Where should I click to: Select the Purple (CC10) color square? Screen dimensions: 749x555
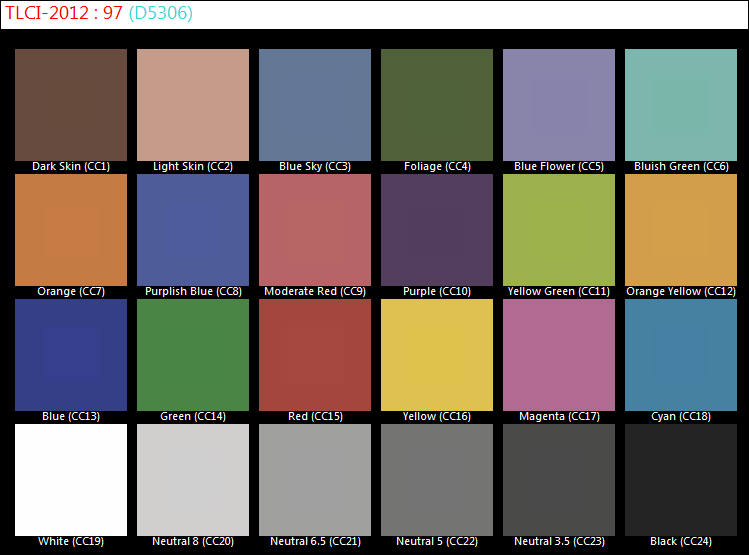tap(437, 229)
